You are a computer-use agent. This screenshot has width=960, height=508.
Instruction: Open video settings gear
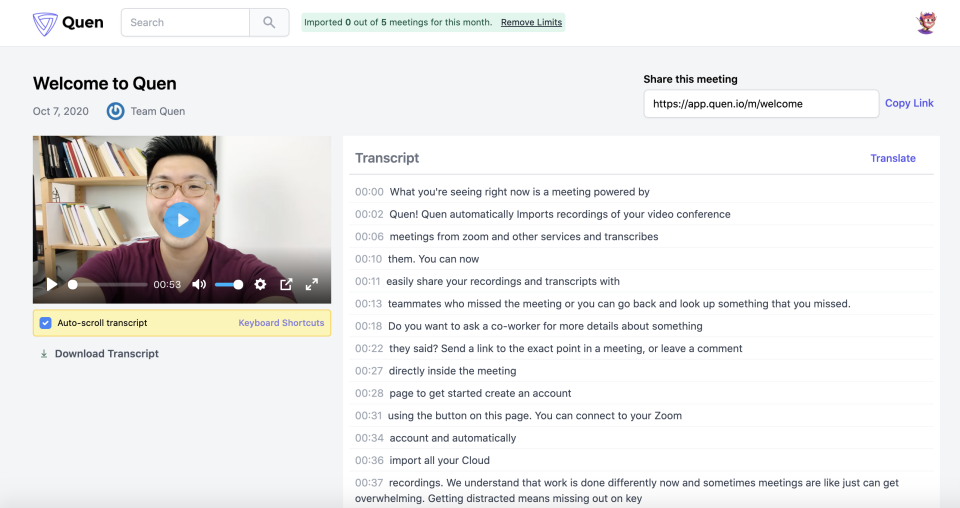click(260, 285)
